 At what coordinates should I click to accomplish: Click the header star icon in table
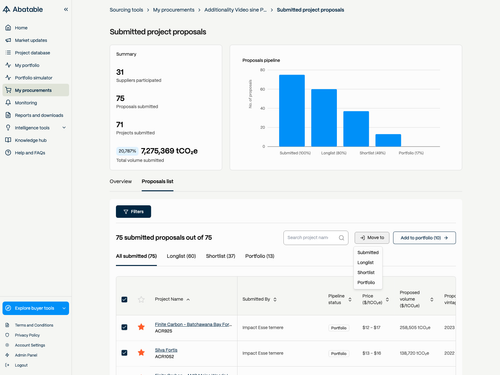[141, 299]
